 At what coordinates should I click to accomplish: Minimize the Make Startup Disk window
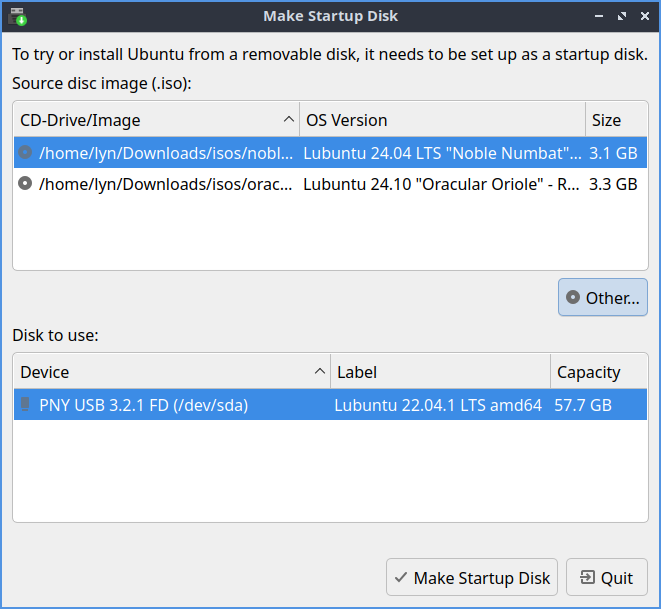[599, 16]
